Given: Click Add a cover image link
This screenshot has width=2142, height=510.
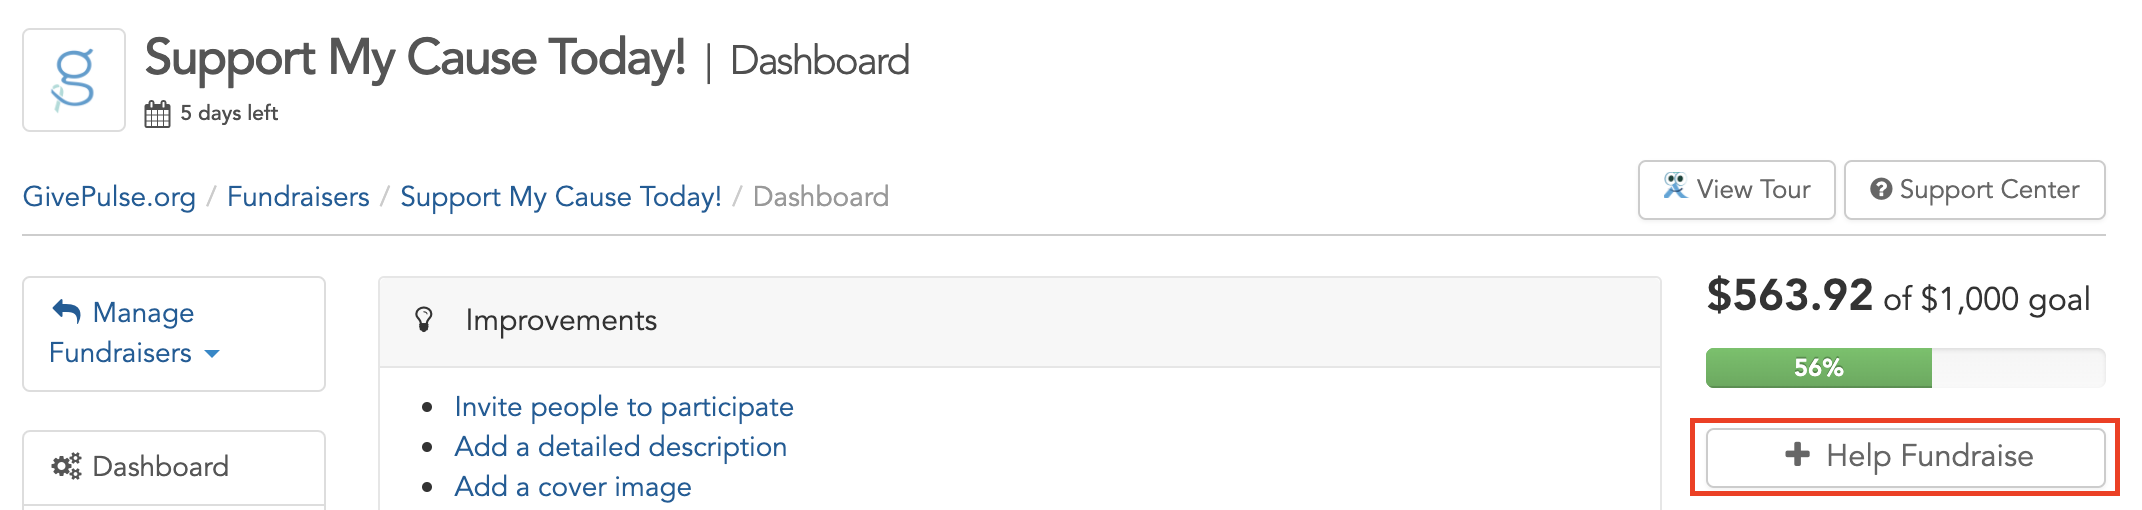Looking at the screenshot, I should click(x=573, y=487).
